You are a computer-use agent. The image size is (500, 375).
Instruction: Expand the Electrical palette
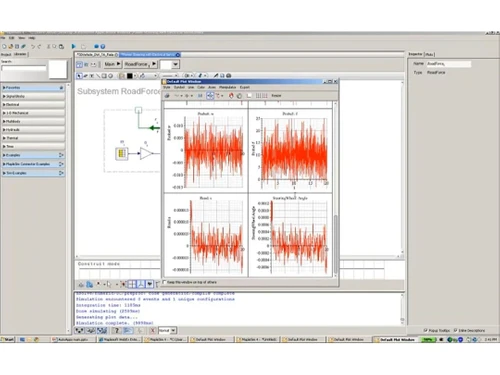point(33,105)
